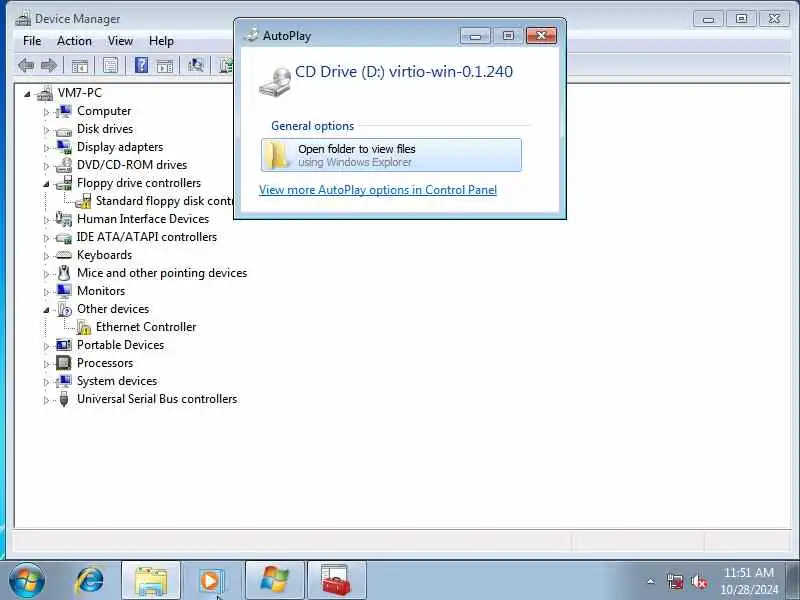The width and height of the screenshot is (800, 600).
Task: Expand the Universal Serial Bus controllers category
Action: [x=46, y=400]
